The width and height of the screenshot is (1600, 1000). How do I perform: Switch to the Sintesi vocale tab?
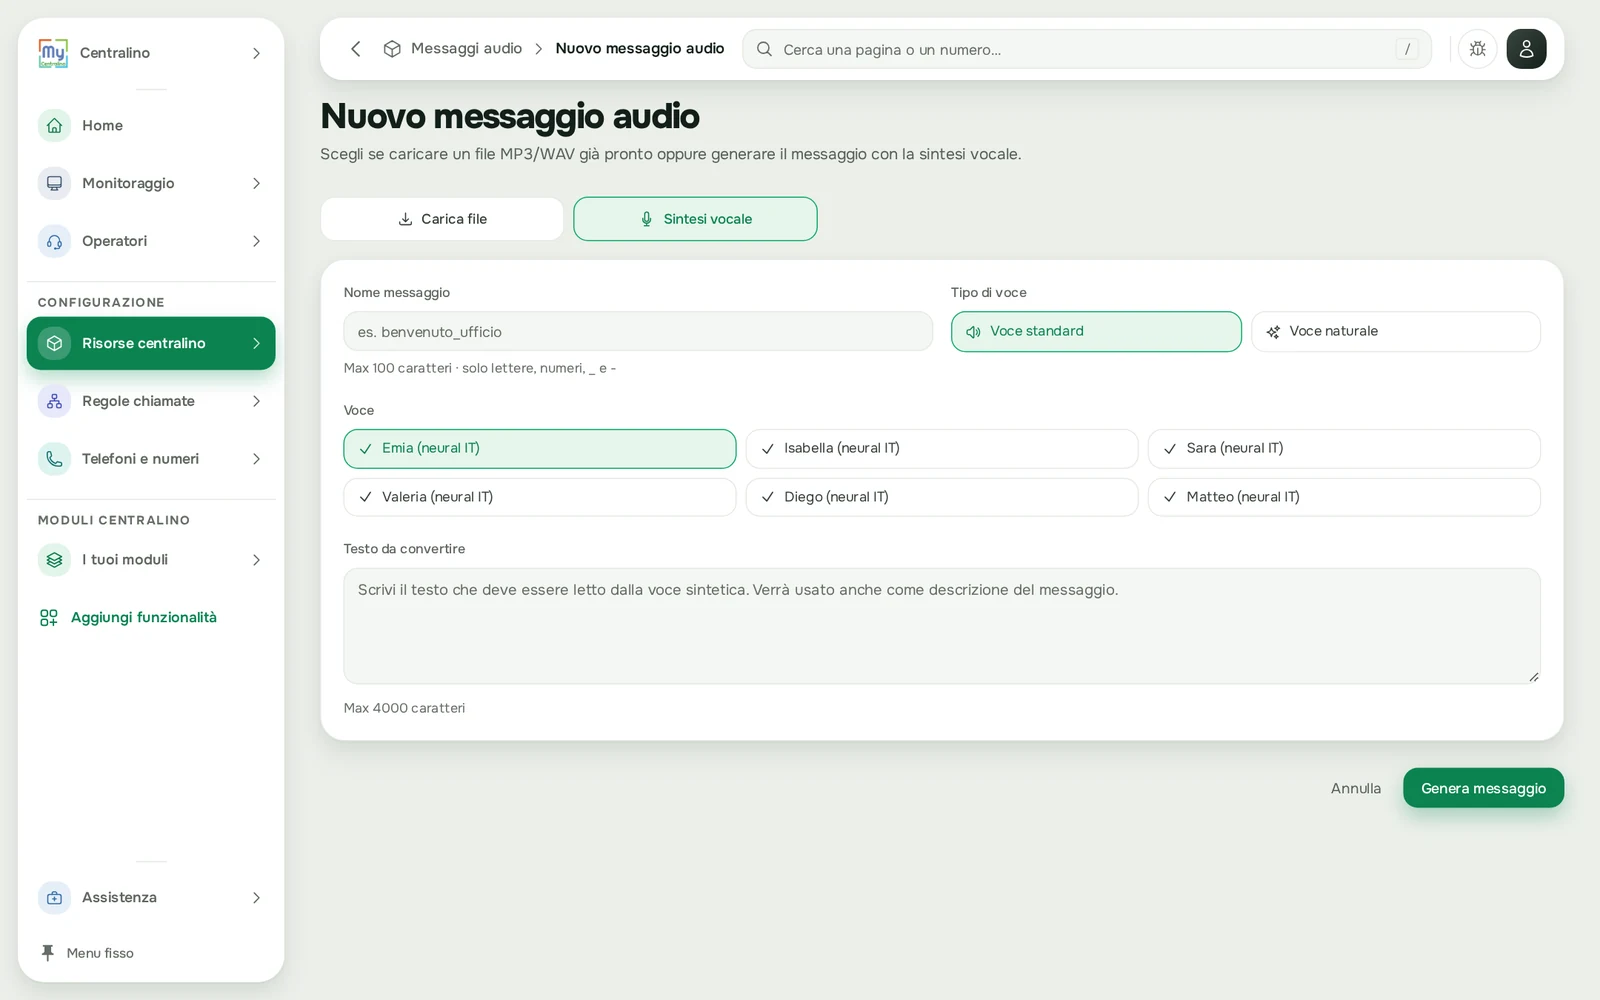[x=695, y=219]
